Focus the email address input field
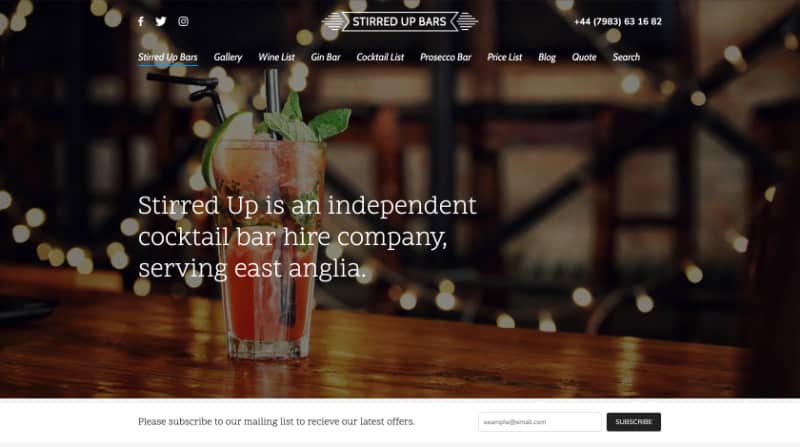This screenshot has height=447, width=800. pos(540,422)
